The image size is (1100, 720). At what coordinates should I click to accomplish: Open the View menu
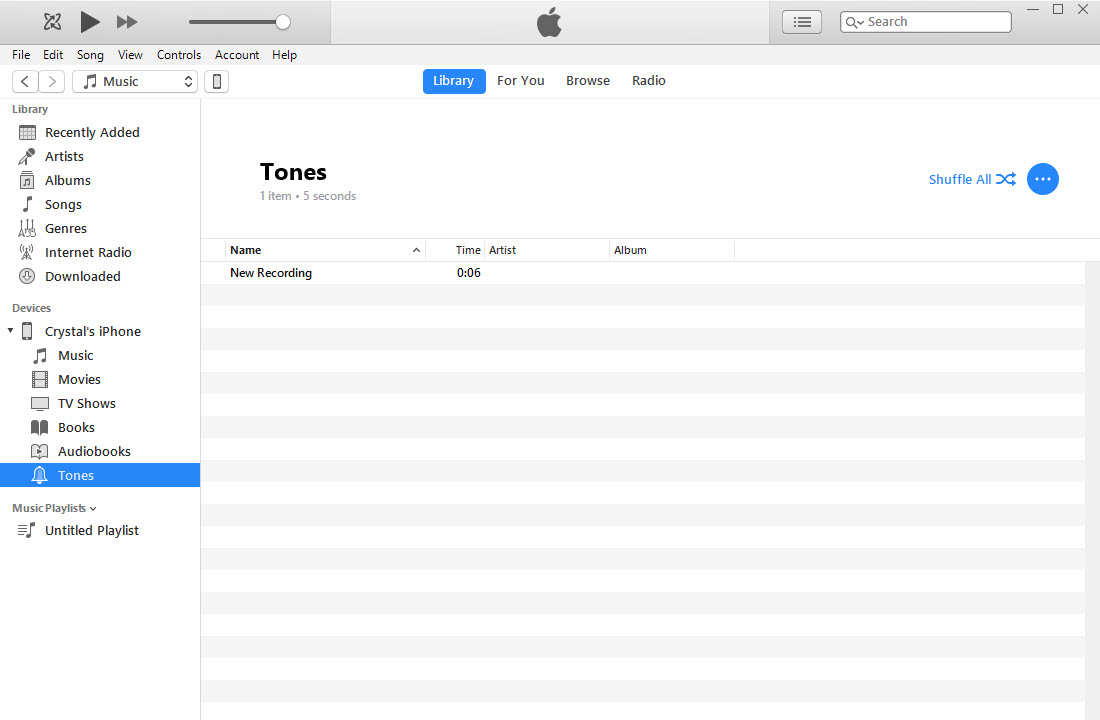[x=130, y=55]
